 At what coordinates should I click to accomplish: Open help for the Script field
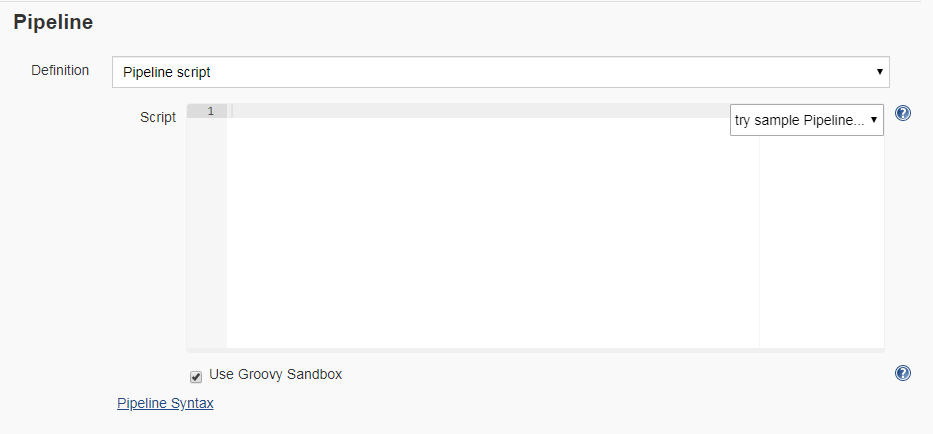[902, 114]
